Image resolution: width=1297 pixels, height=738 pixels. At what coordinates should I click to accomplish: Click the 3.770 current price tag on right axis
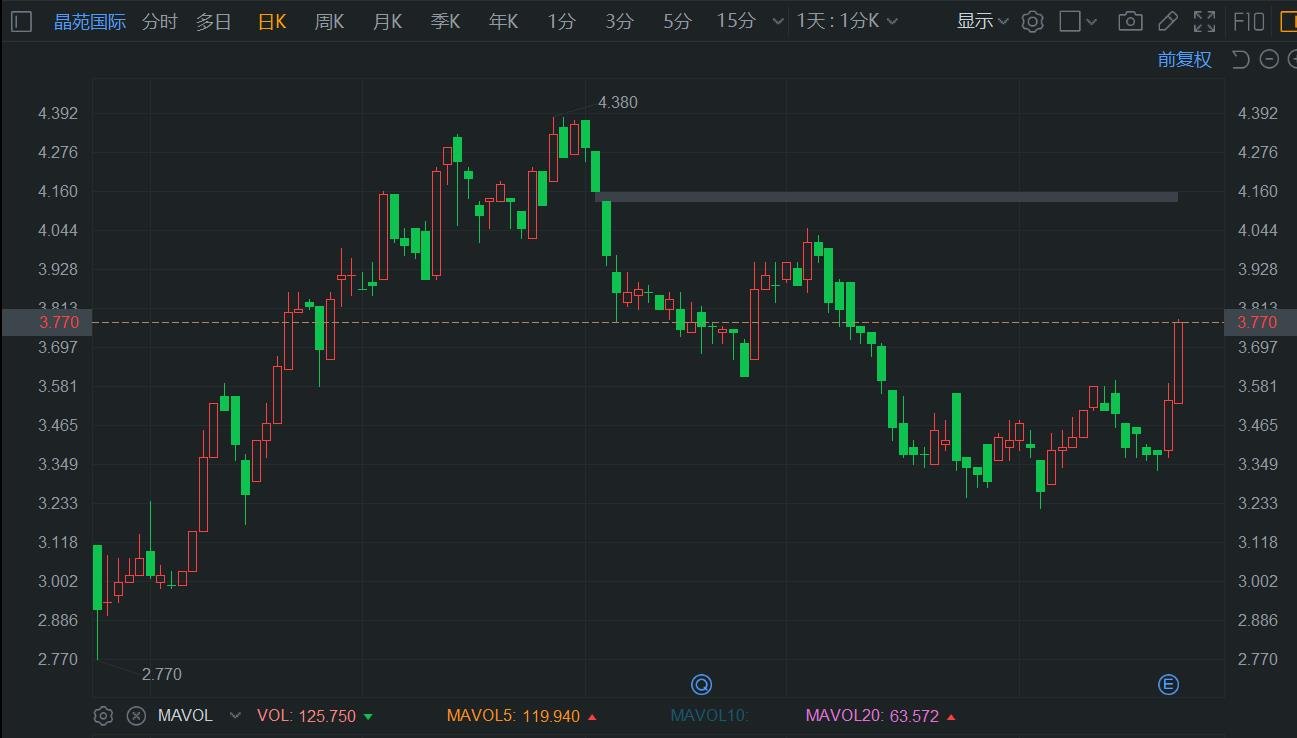(x=1260, y=322)
